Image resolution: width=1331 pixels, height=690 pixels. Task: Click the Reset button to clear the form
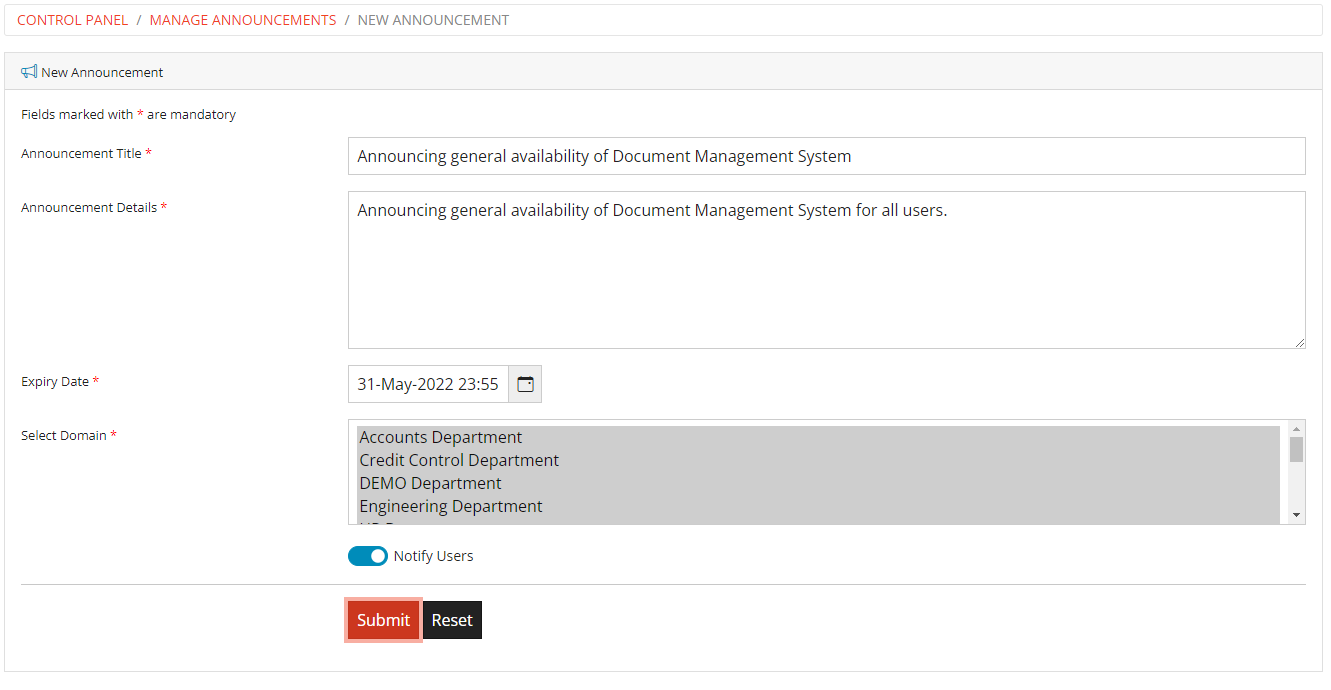tap(452, 620)
